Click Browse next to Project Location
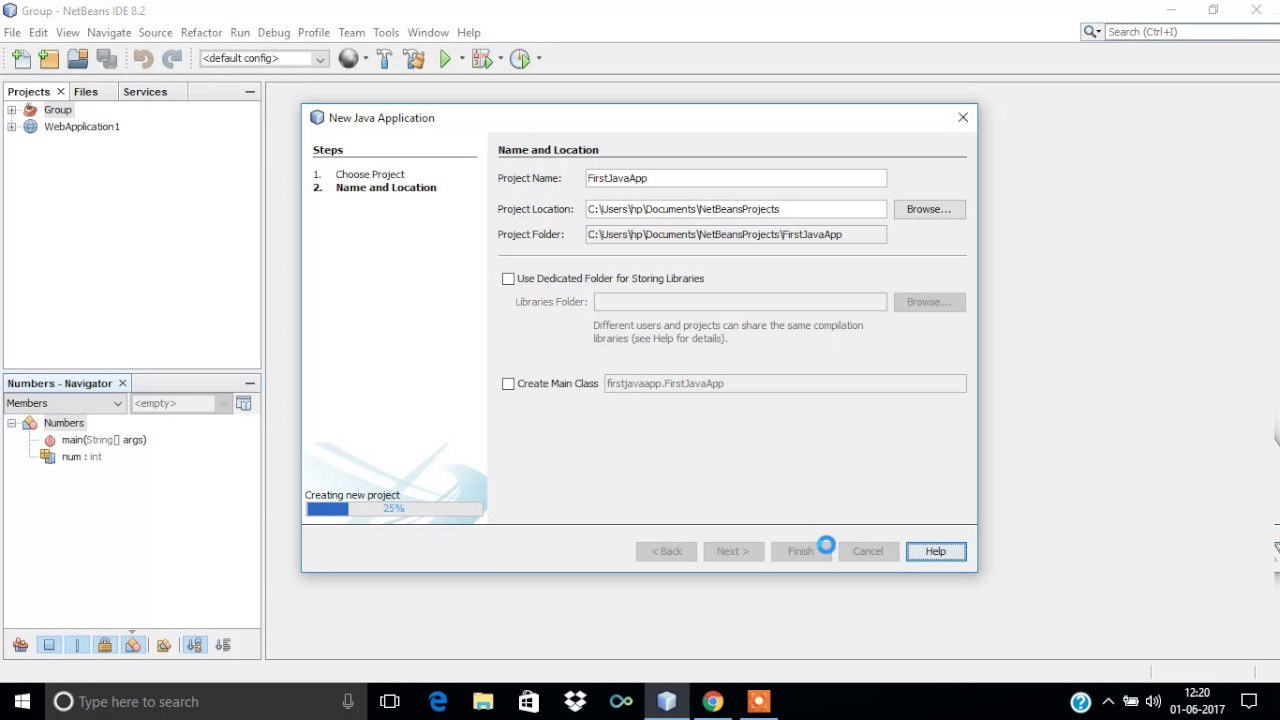This screenshot has width=1280, height=720. point(929,209)
